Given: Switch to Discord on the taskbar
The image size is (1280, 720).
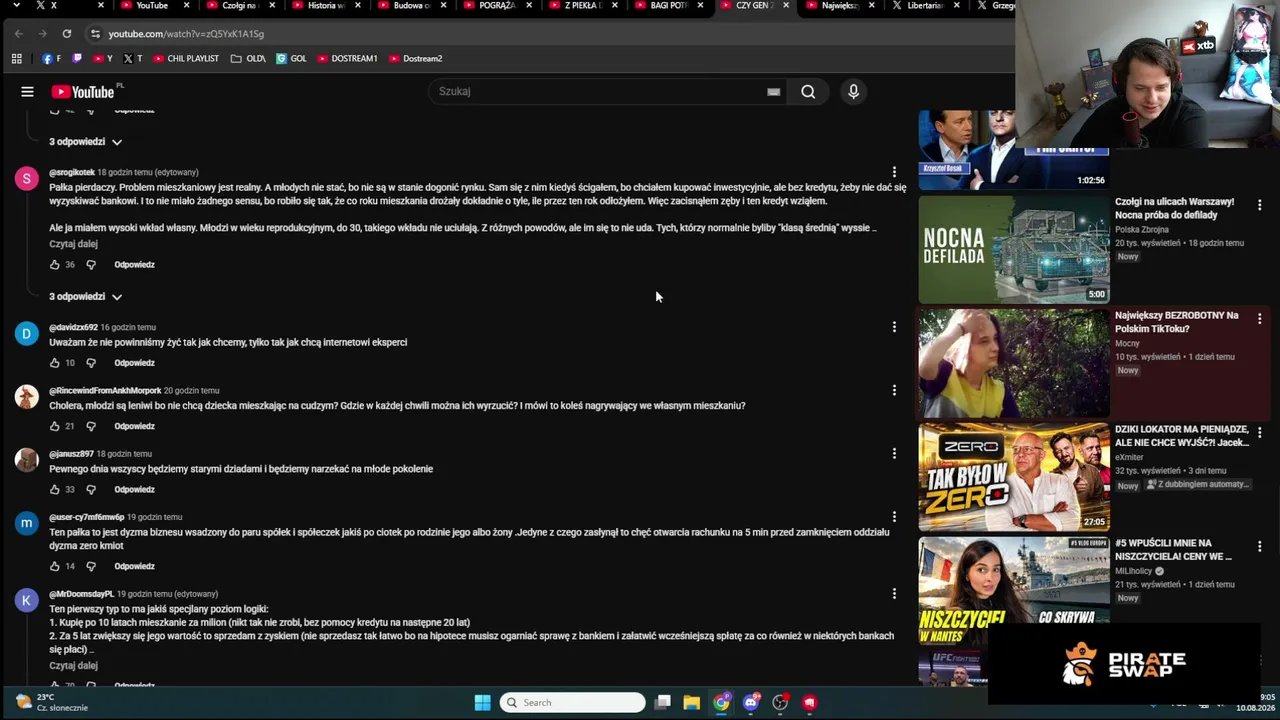Looking at the screenshot, I should (751, 703).
